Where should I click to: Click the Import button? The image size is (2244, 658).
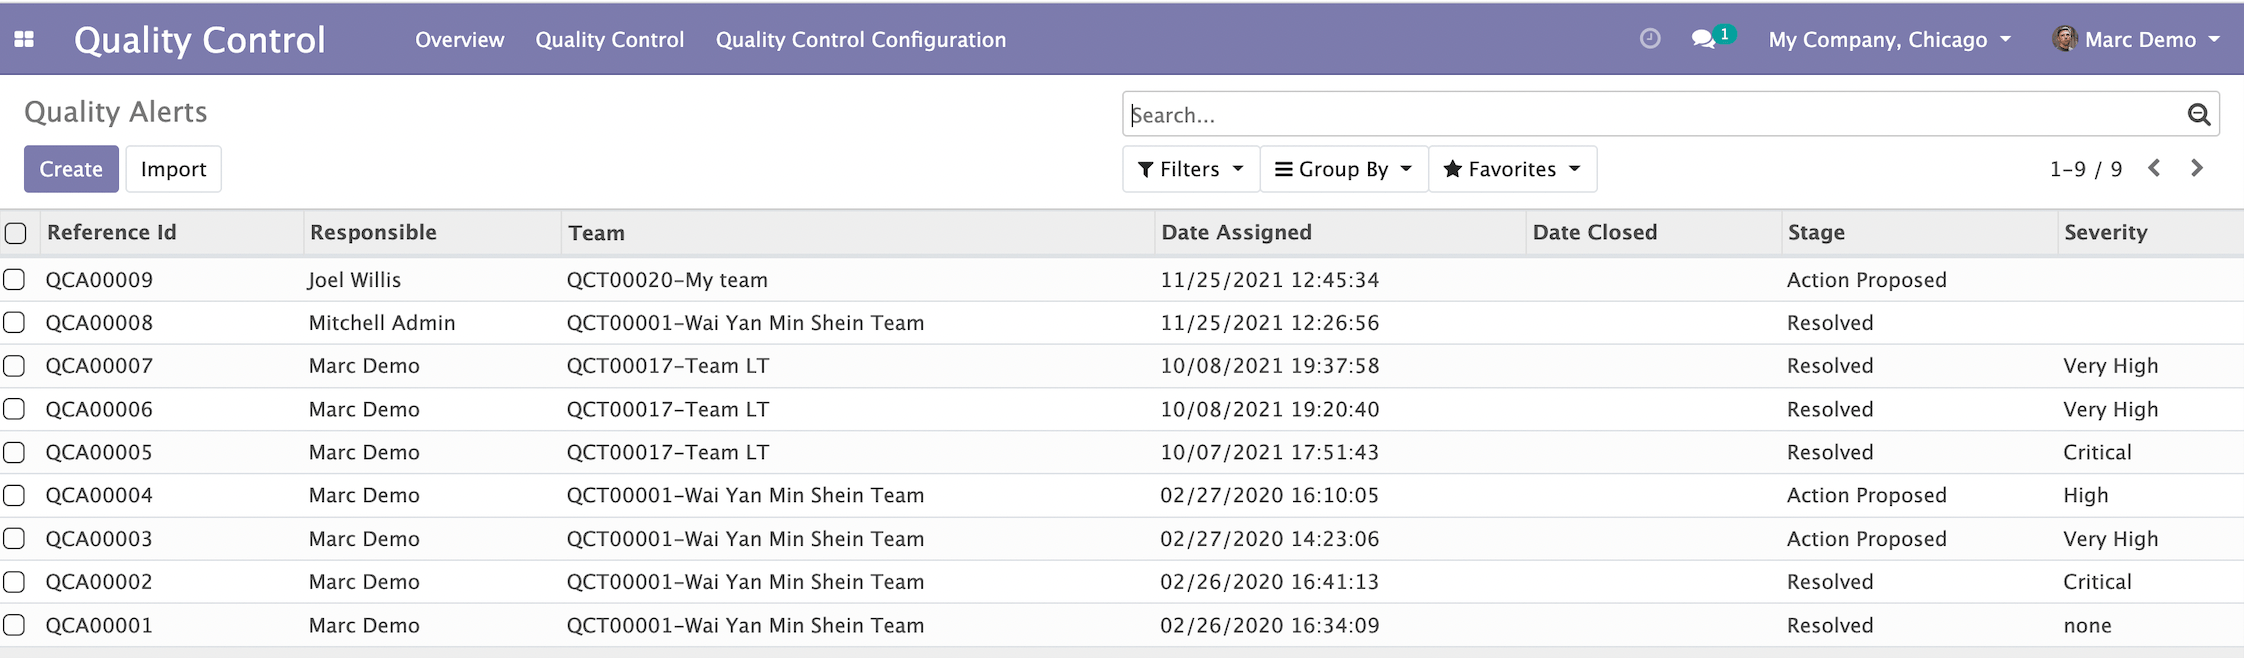pyautogui.click(x=173, y=169)
